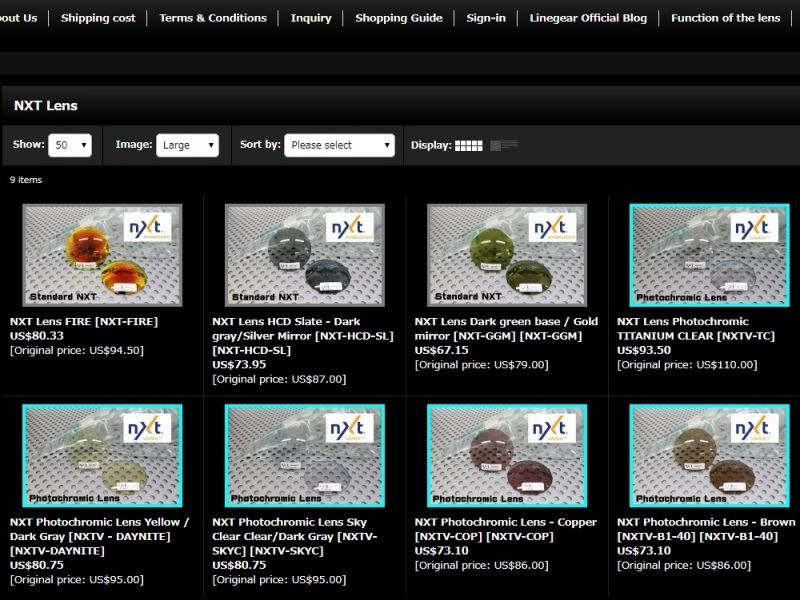The height and width of the screenshot is (600, 800).
Task: Click the Sign-in link
Action: pyautogui.click(x=486, y=18)
